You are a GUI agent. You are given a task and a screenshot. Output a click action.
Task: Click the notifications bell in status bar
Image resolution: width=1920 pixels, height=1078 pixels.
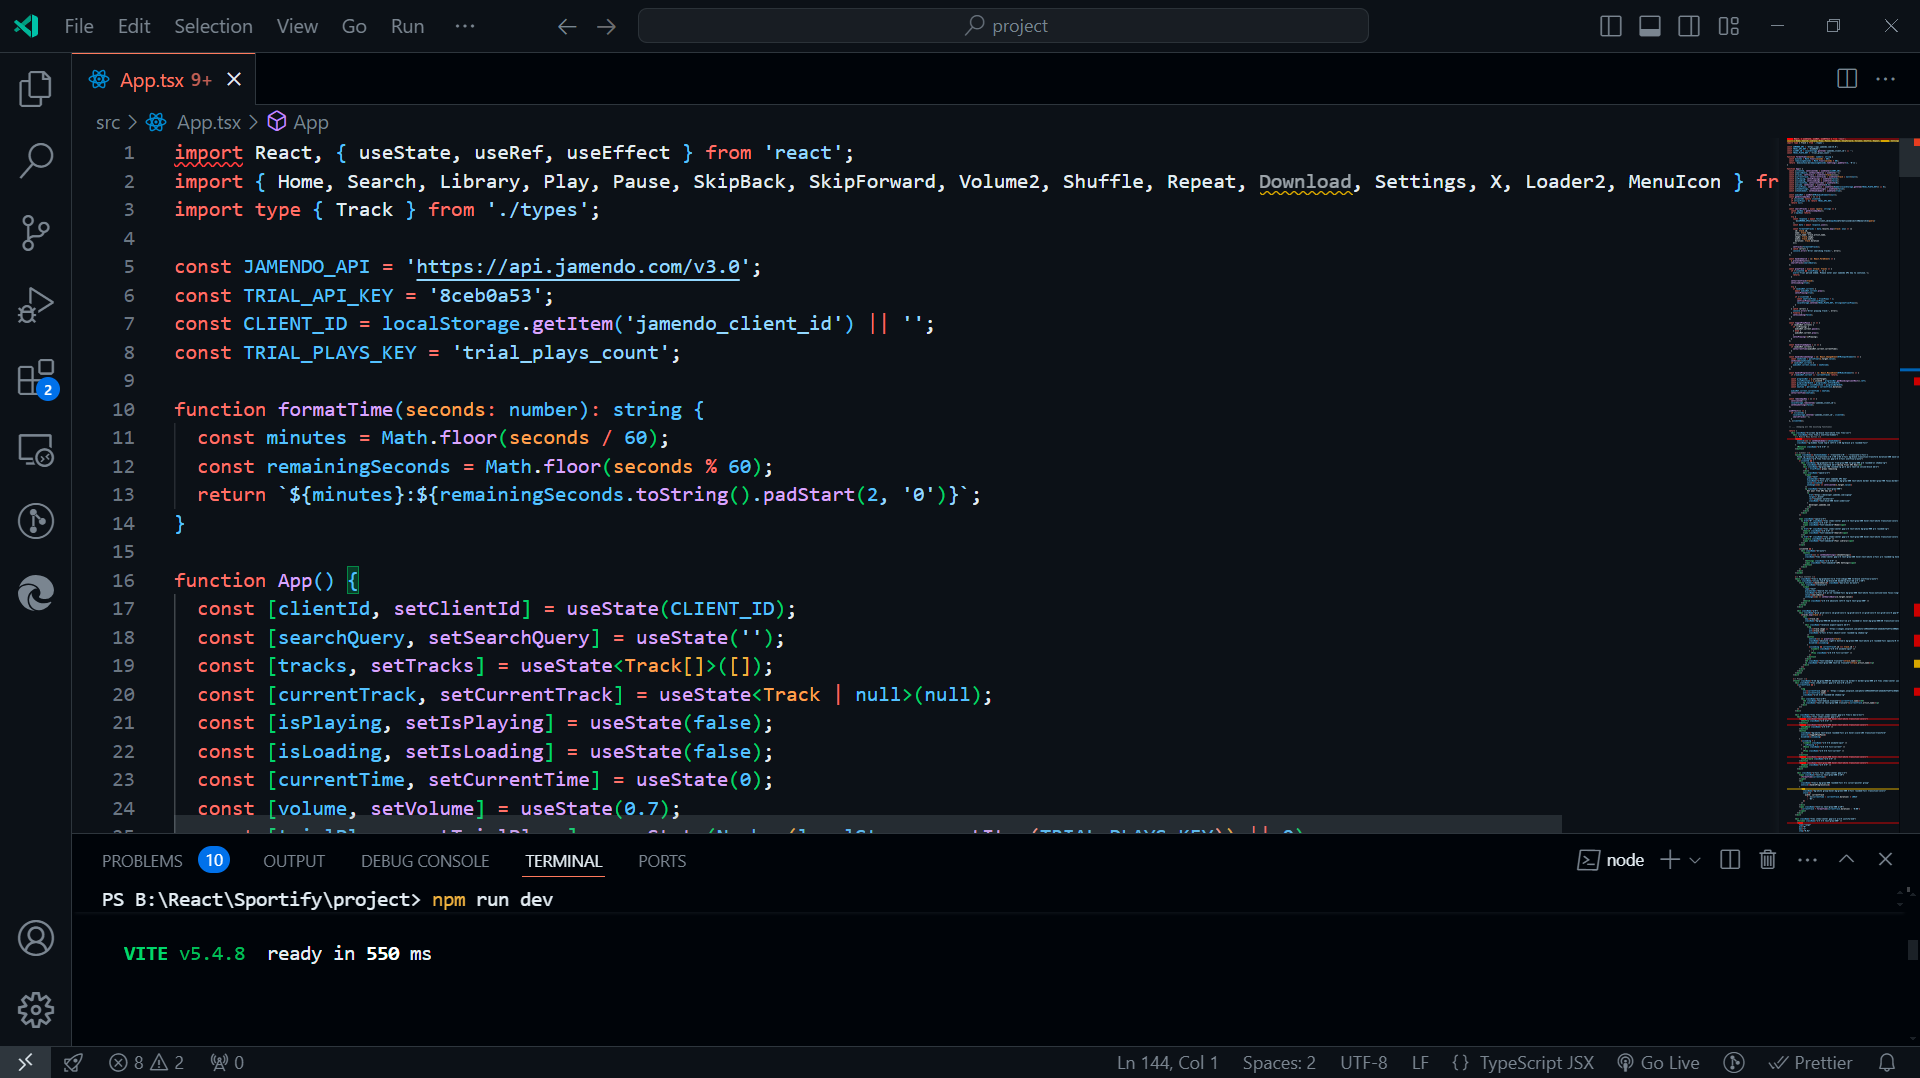click(x=1886, y=1062)
